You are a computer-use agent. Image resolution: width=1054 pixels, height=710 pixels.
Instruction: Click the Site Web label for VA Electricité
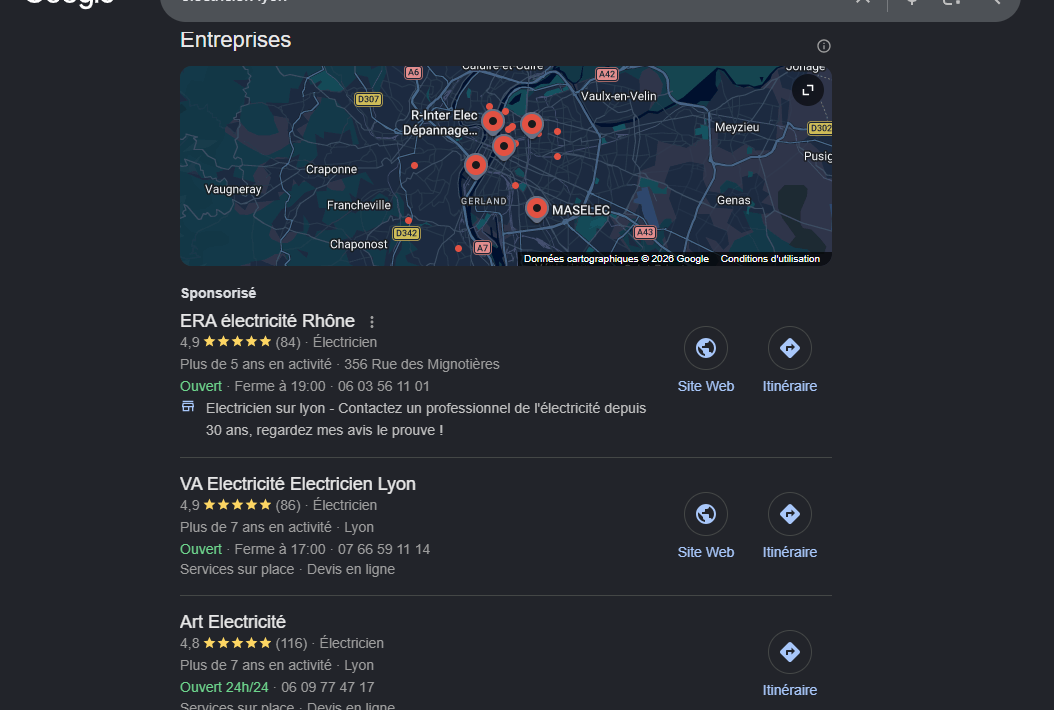tap(706, 552)
